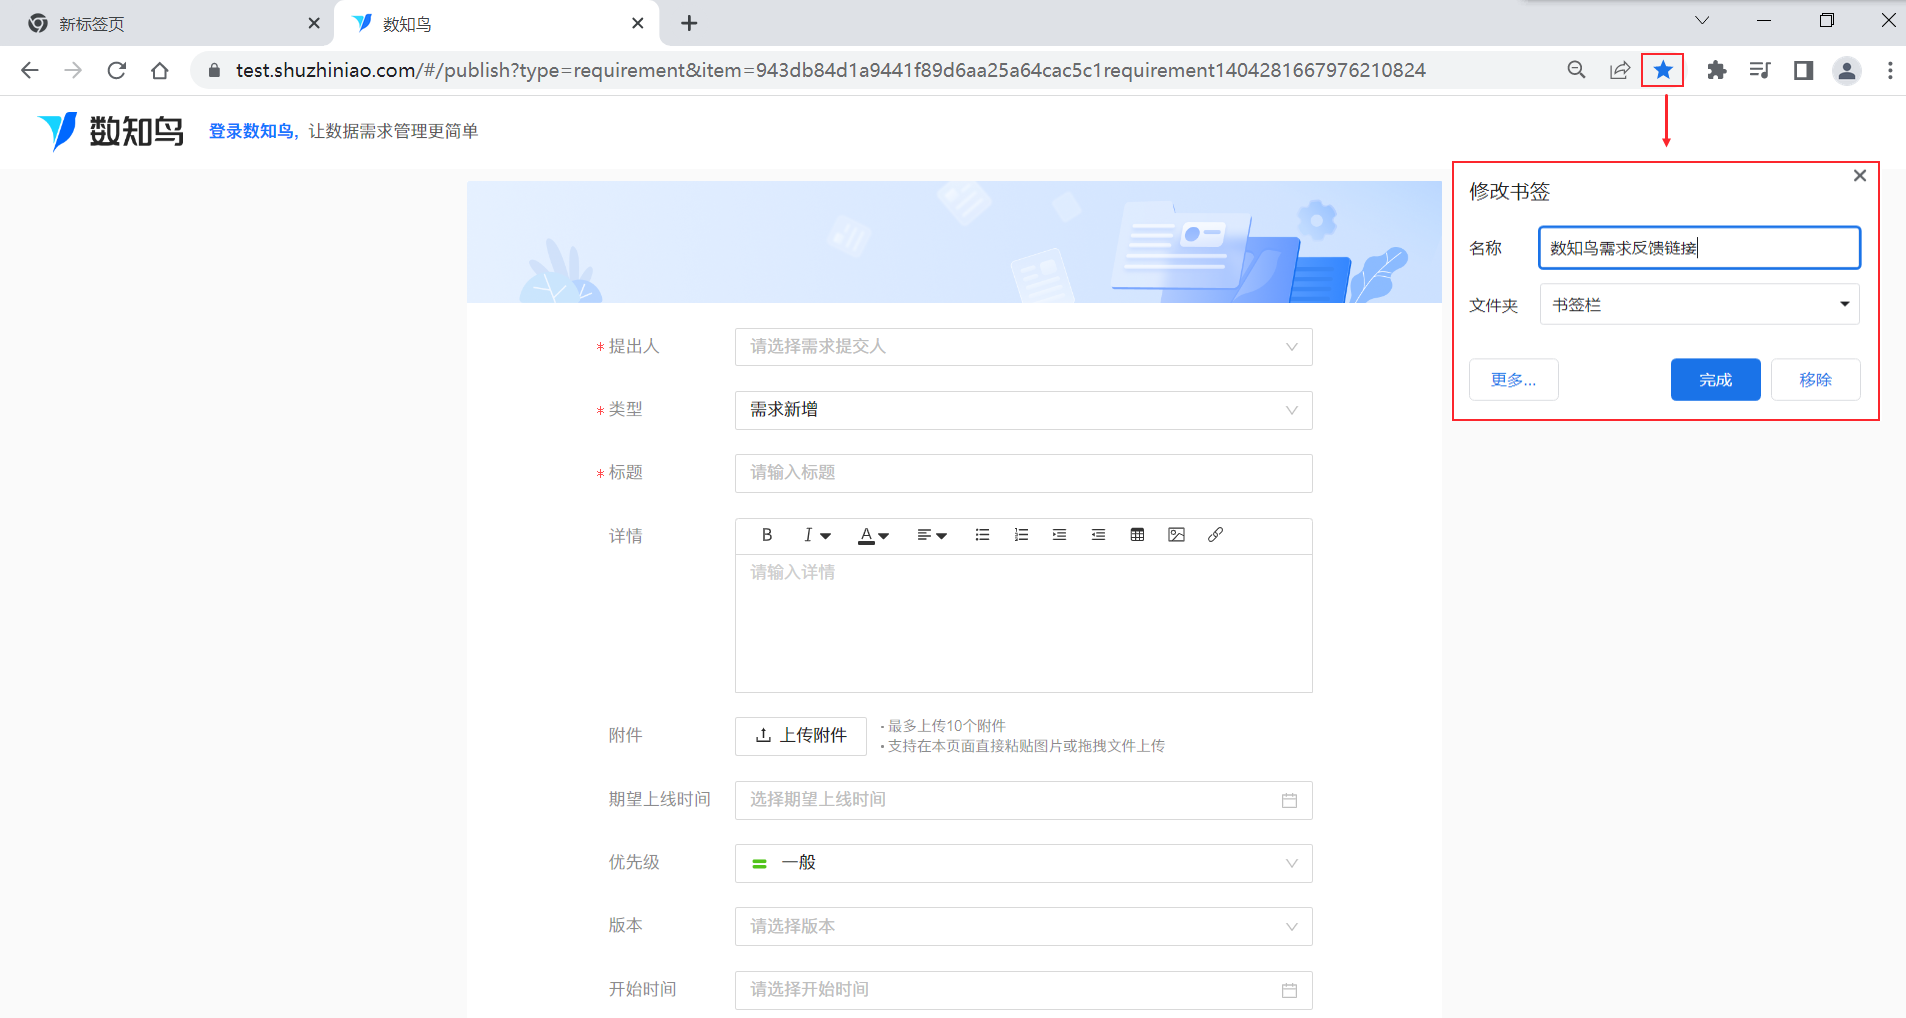This screenshot has width=1906, height=1018.
Task: Click the 更多... button
Action: tap(1513, 380)
